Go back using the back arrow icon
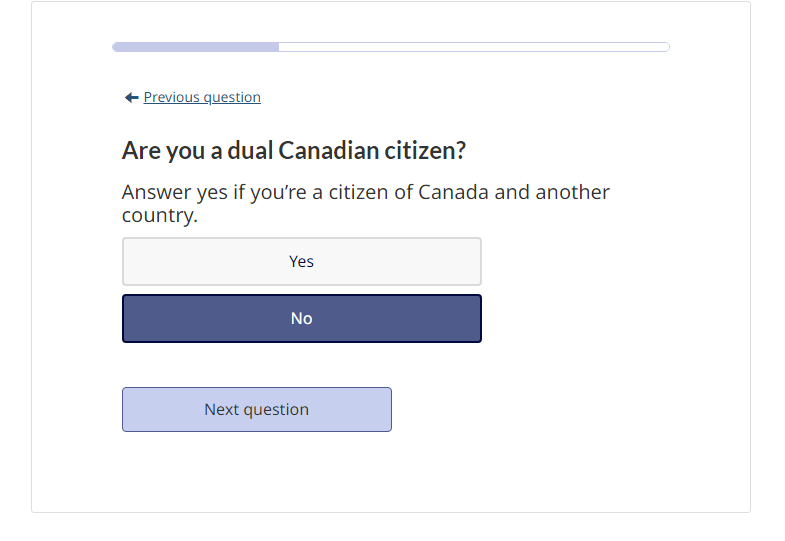The height and width of the screenshot is (541, 785). coord(131,98)
